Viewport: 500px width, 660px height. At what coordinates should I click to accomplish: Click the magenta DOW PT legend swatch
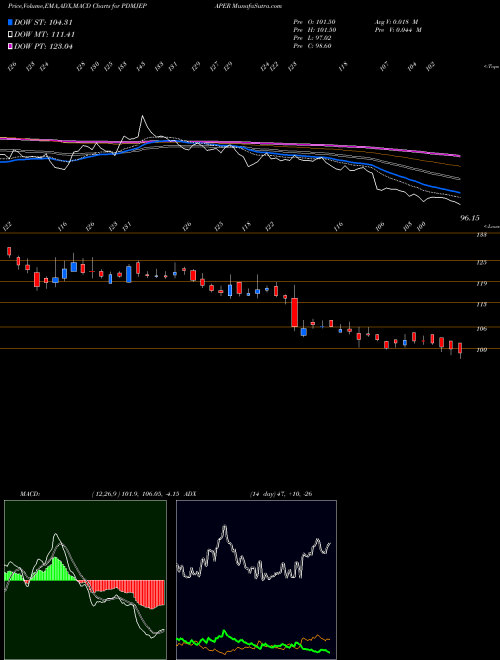(x=10, y=46)
